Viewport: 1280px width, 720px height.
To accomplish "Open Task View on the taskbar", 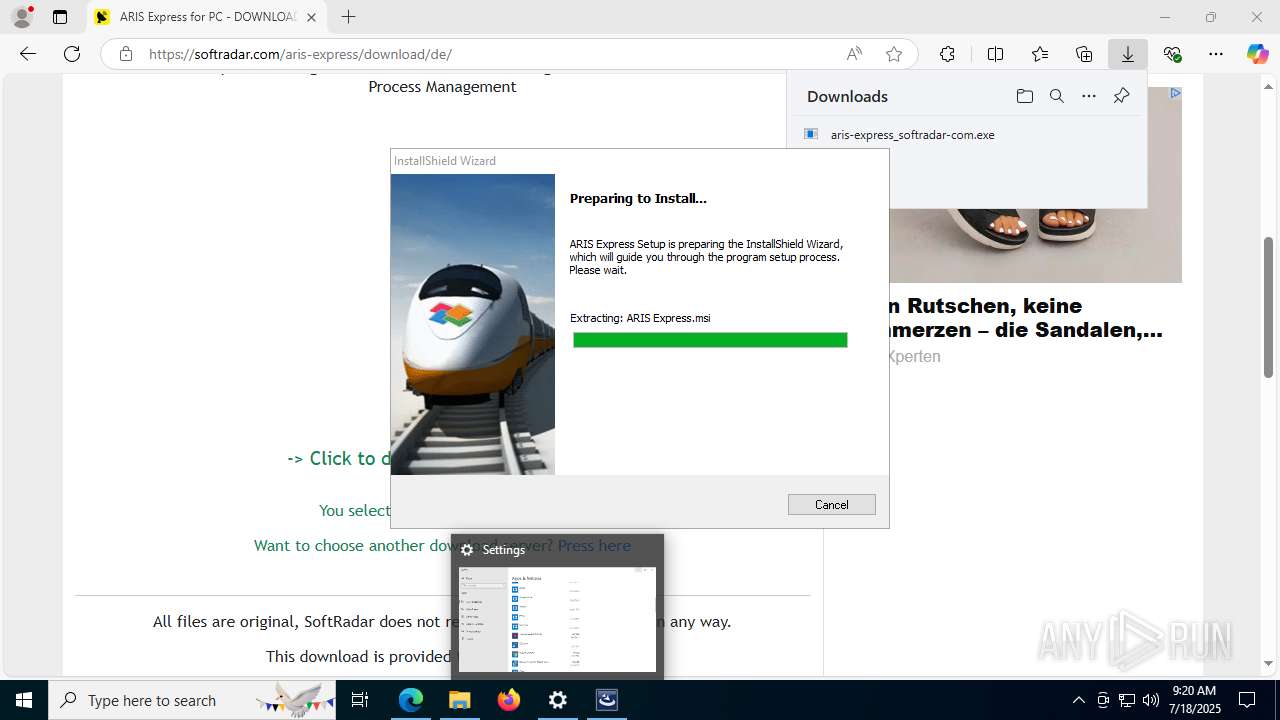I will point(360,700).
